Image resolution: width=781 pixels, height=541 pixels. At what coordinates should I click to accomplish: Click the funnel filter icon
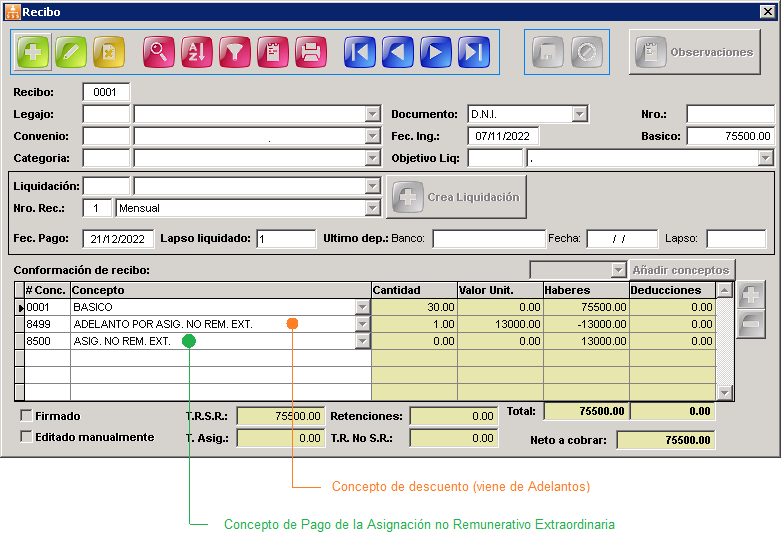(x=235, y=52)
